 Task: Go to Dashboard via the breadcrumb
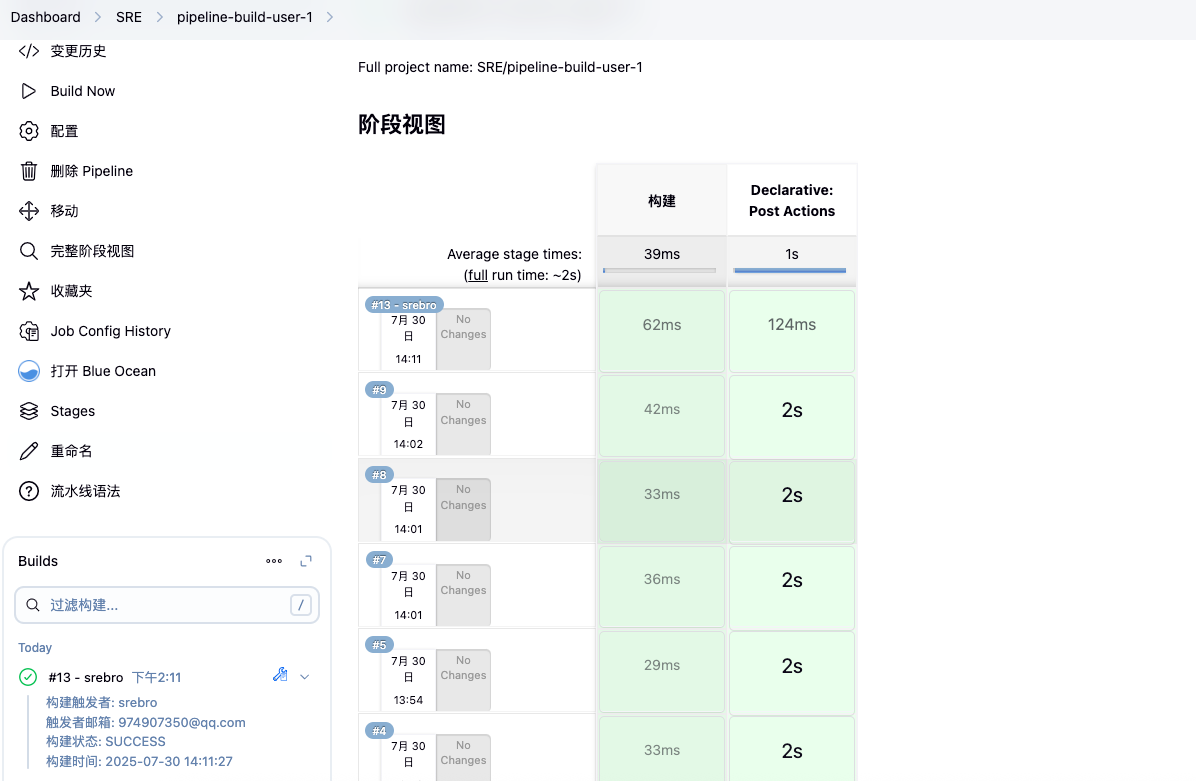tap(46, 17)
